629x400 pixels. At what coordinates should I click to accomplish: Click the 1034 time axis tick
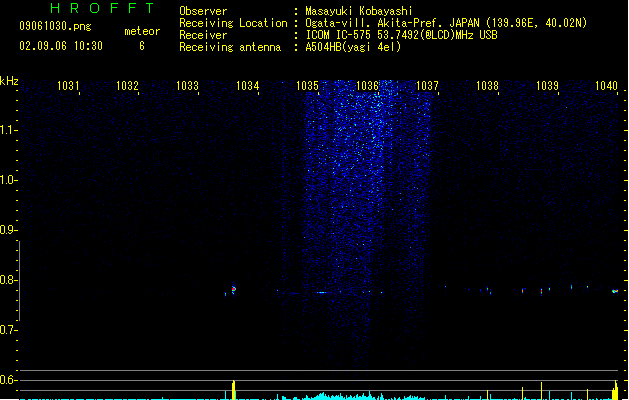tap(248, 86)
